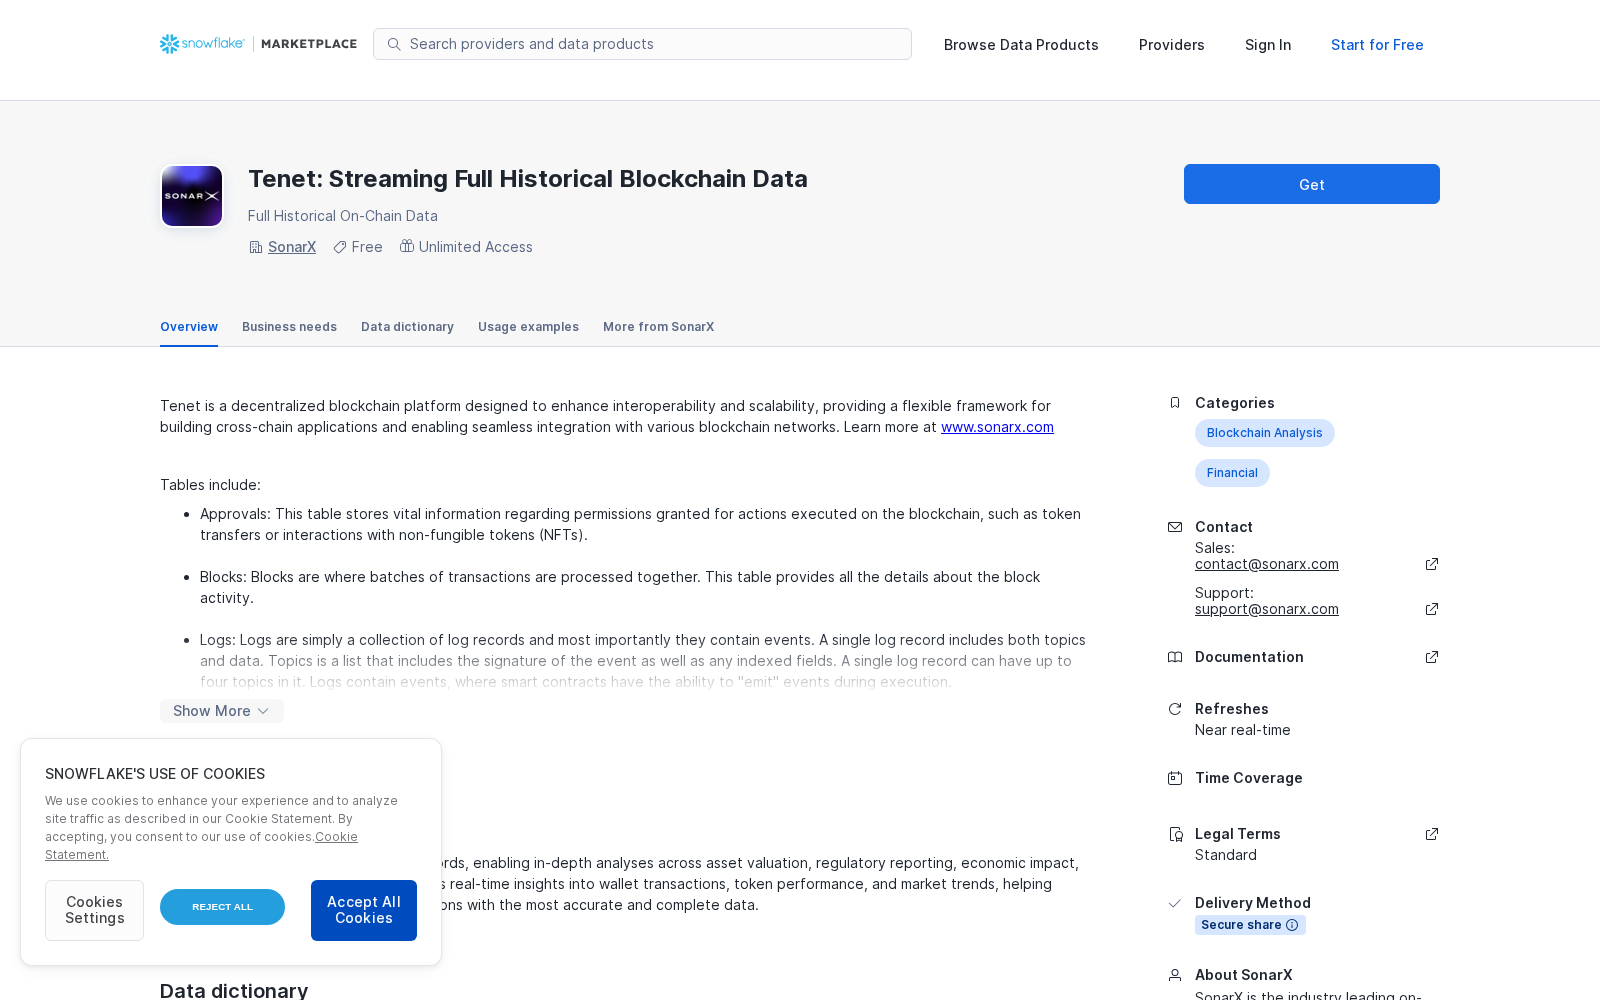This screenshot has height=1000, width=1600.
Task: Click the 'Data dictionary' section heading
Action: pos(234,990)
